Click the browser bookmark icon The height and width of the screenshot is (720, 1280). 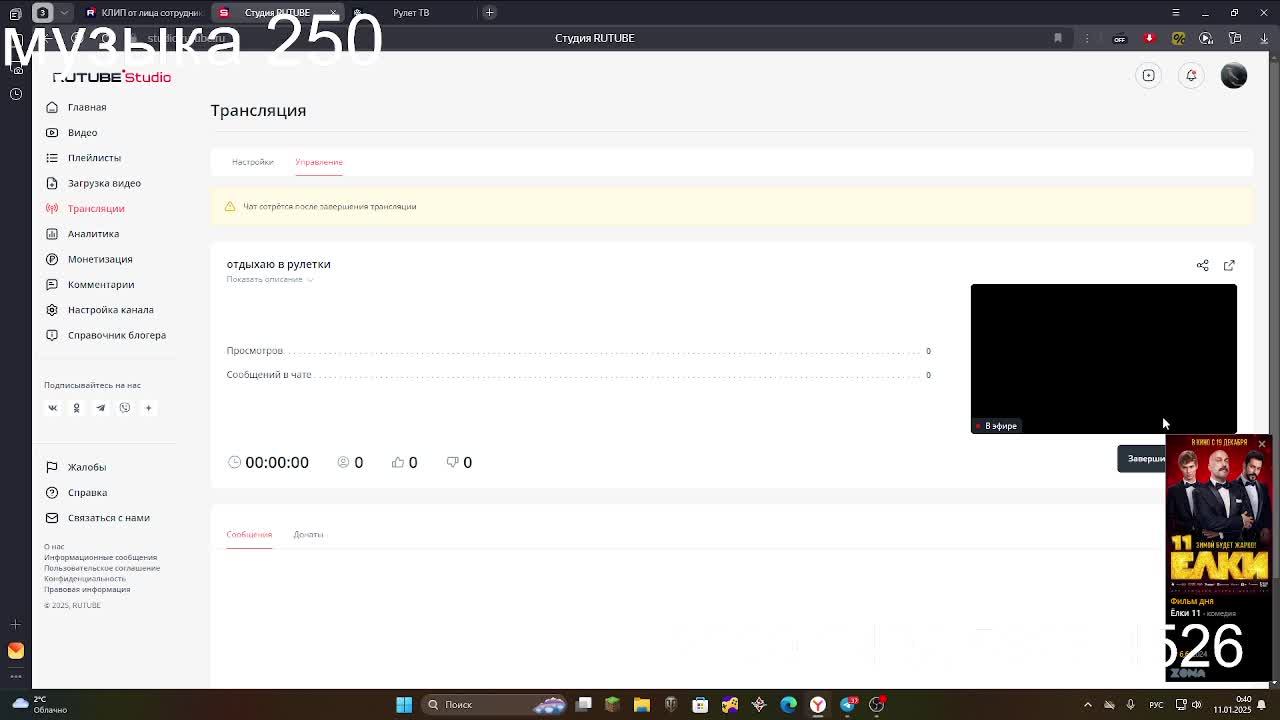point(1058,38)
